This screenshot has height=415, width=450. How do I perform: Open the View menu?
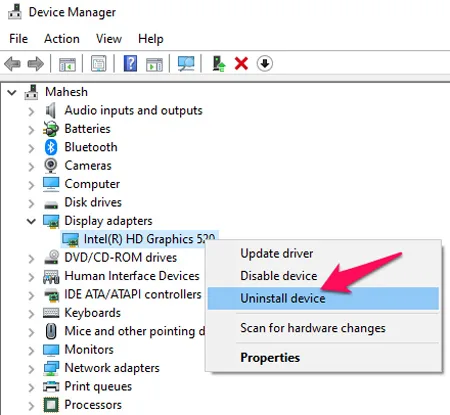pos(109,39)
